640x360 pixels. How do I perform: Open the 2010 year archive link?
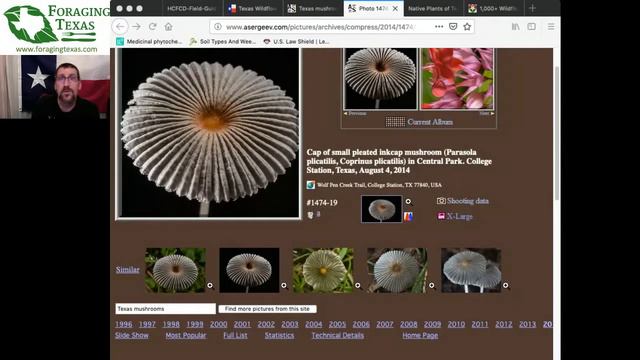pyautogui.click(x=456, y=324)
